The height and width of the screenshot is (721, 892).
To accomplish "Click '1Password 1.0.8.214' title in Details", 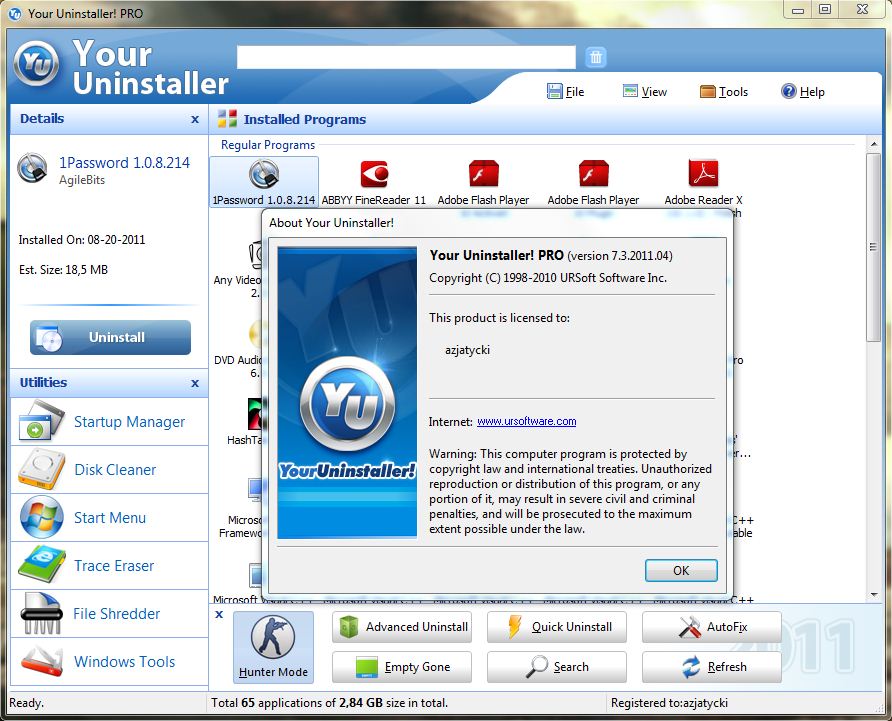I will (x=125, y=163).
